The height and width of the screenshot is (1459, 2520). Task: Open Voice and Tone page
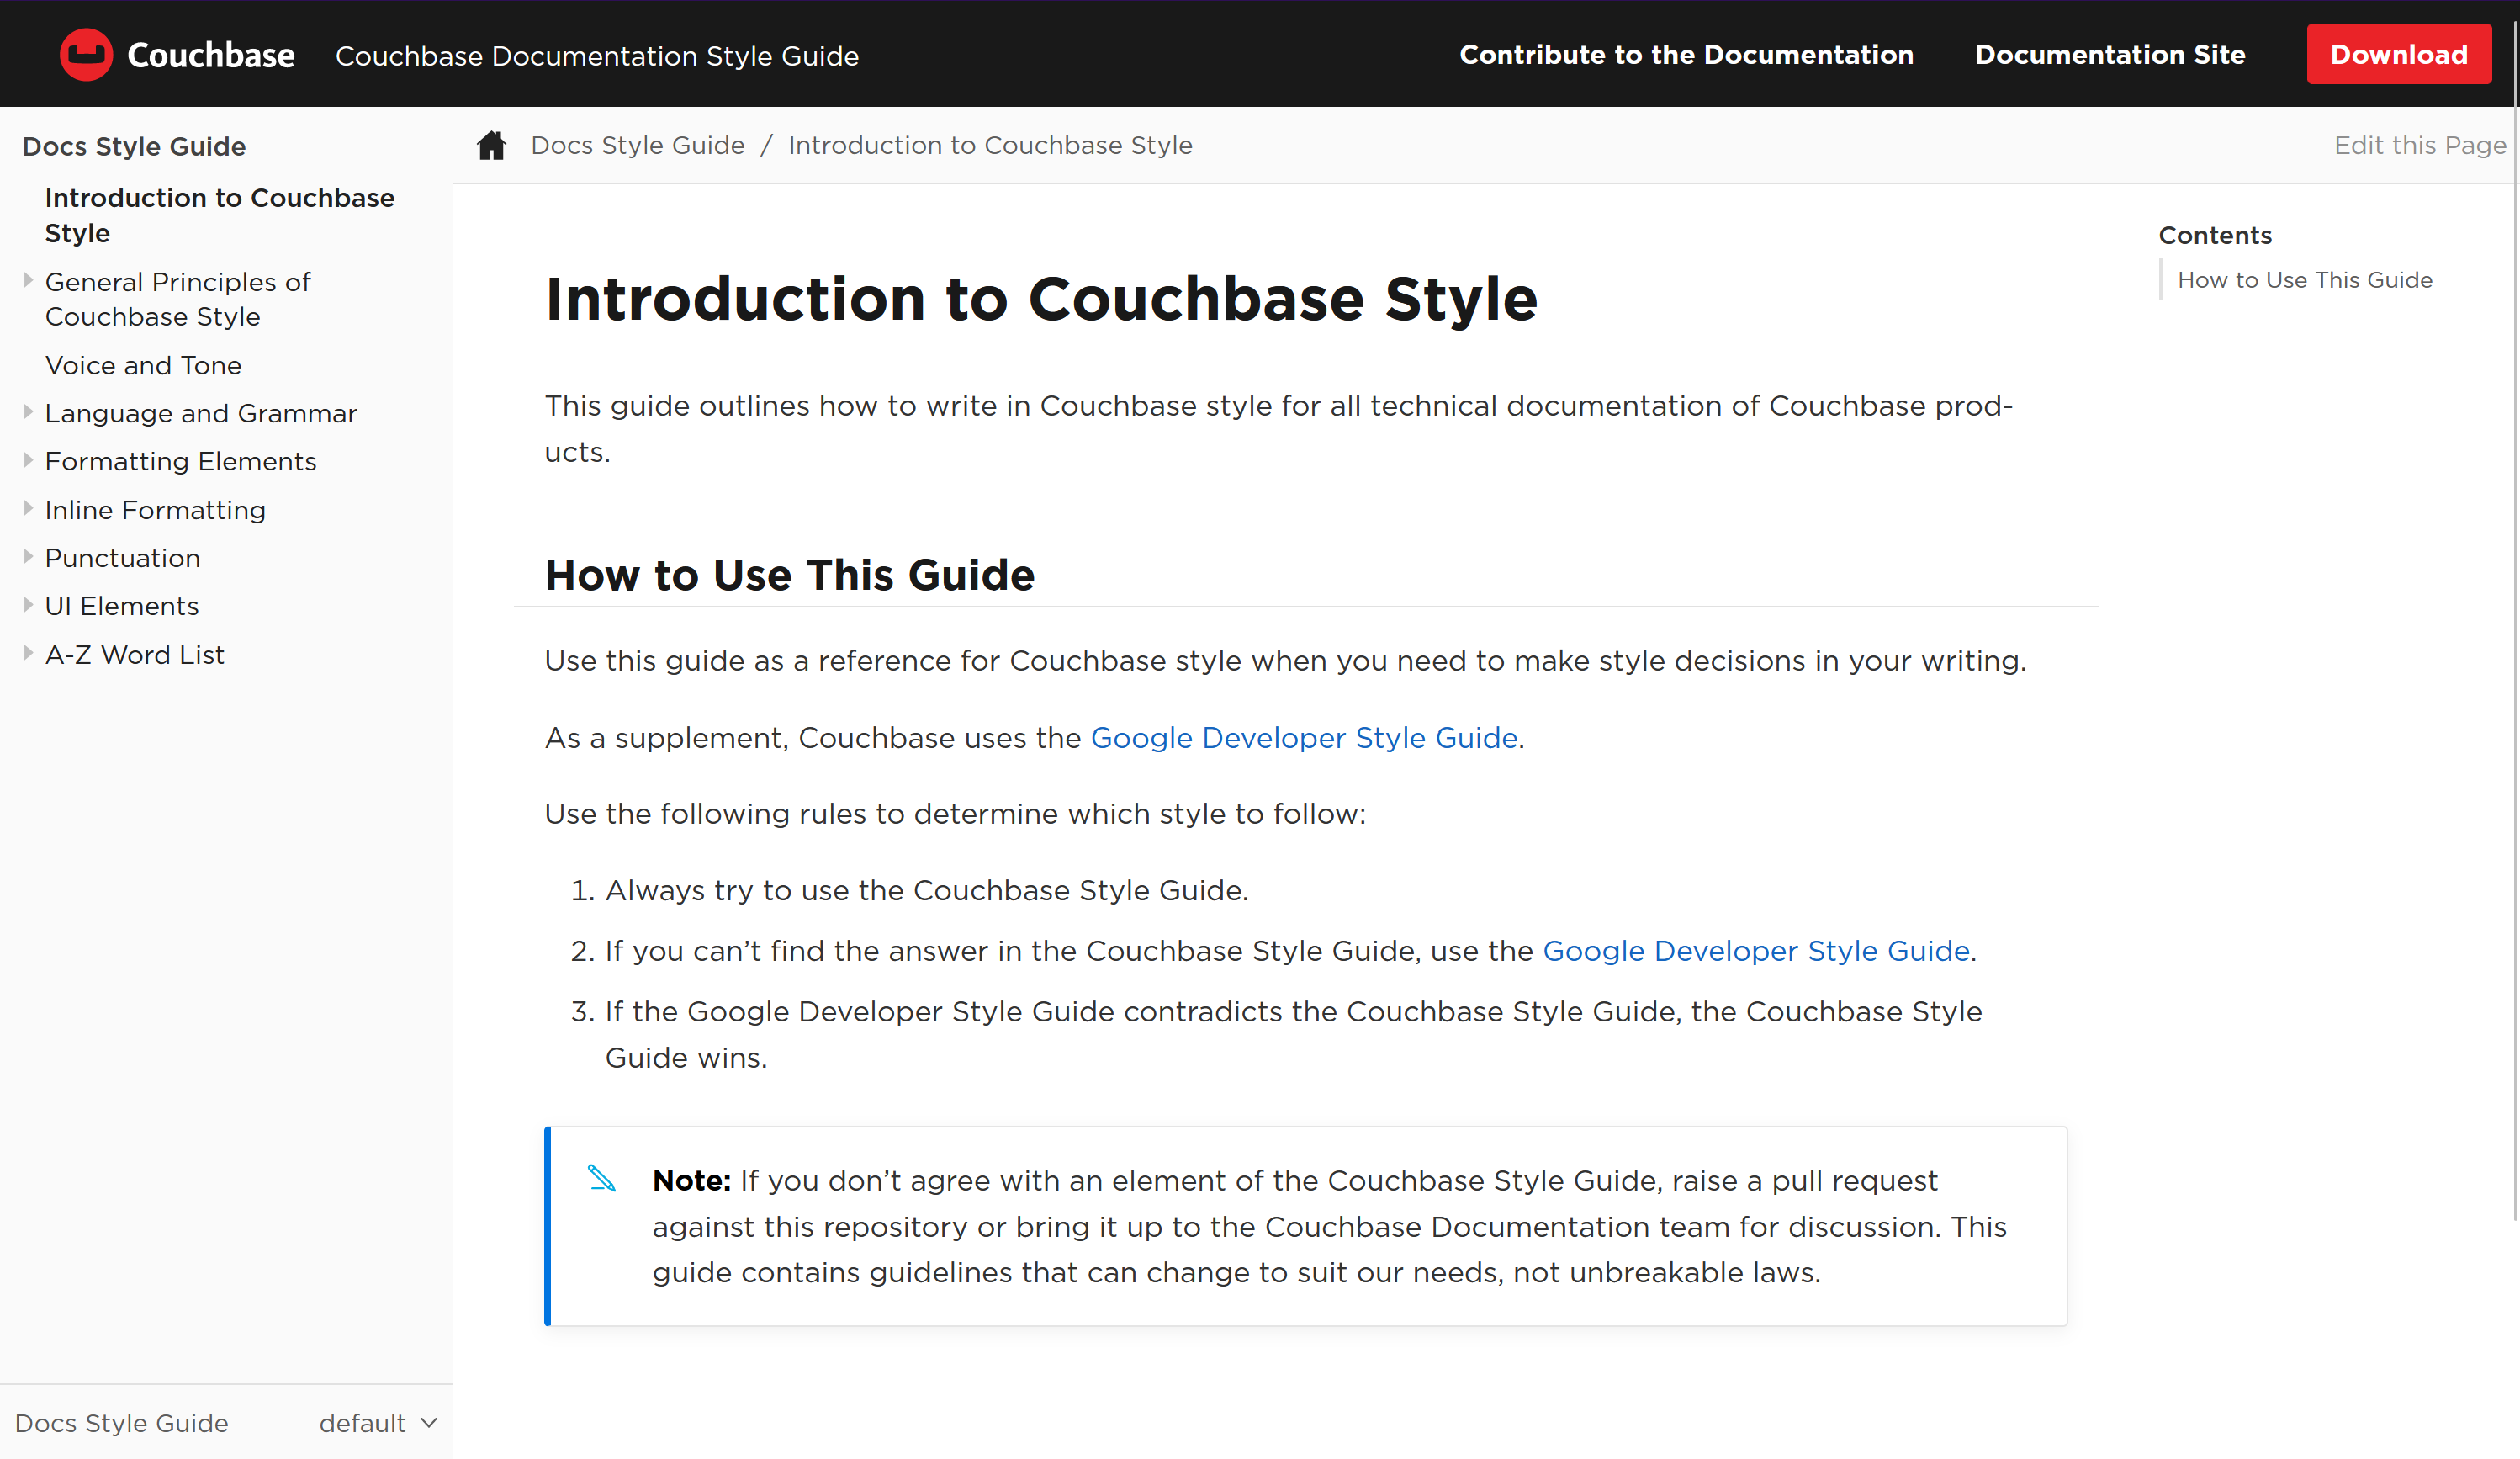click(143, 365)
